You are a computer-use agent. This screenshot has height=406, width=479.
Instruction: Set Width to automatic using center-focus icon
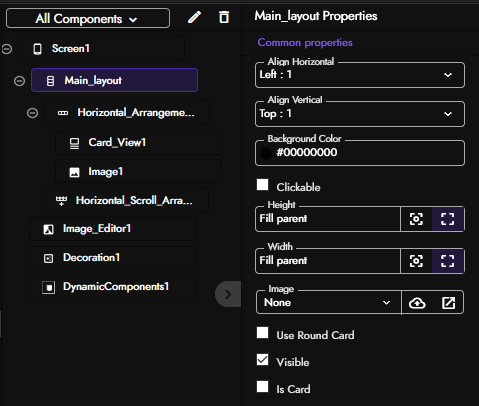pos(416,261)
